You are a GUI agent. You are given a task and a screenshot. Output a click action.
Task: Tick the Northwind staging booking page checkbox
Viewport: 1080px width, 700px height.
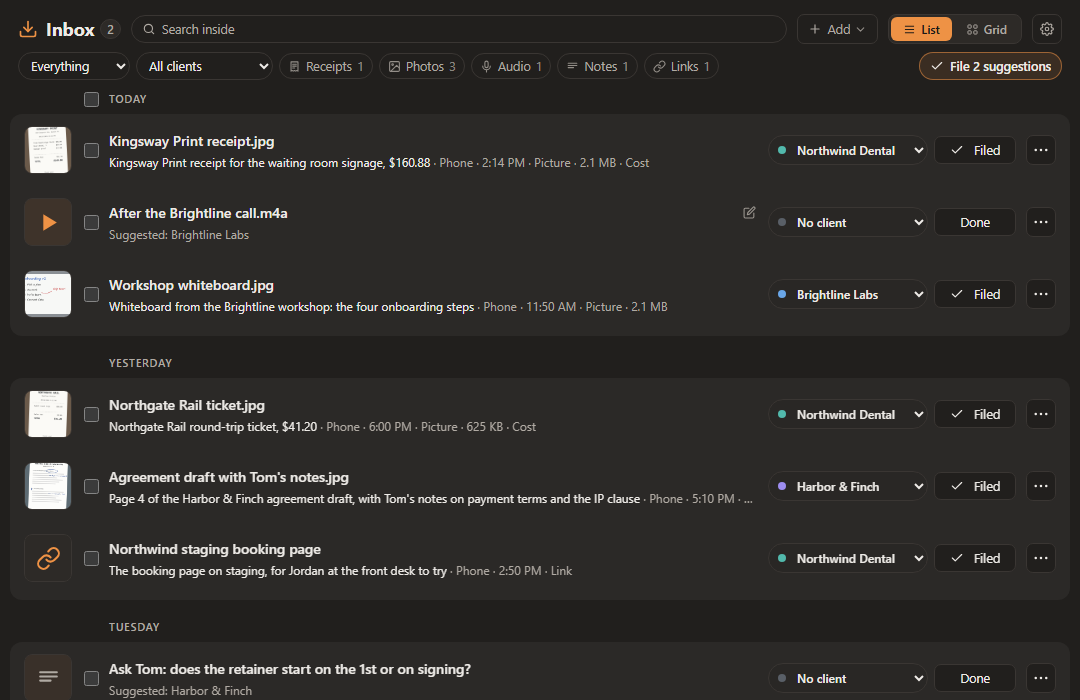click(92, 558)
